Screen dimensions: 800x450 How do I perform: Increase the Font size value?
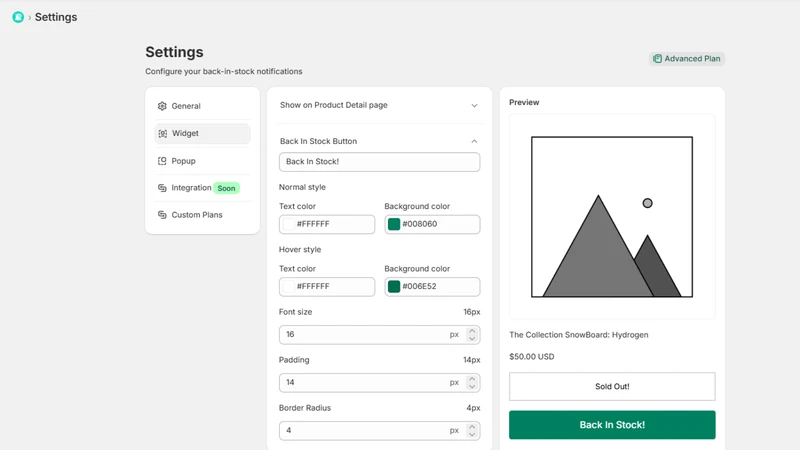472,331
